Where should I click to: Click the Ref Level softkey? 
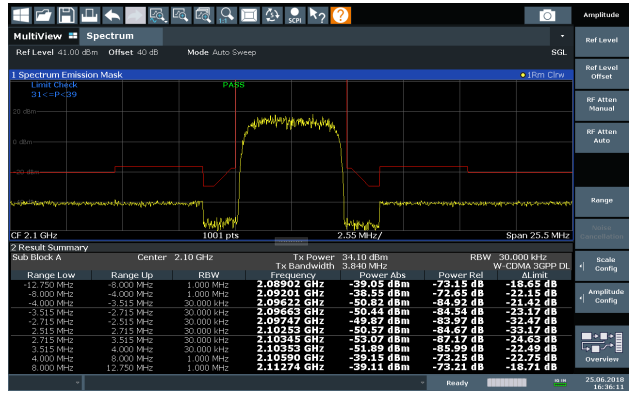(602, 40)
